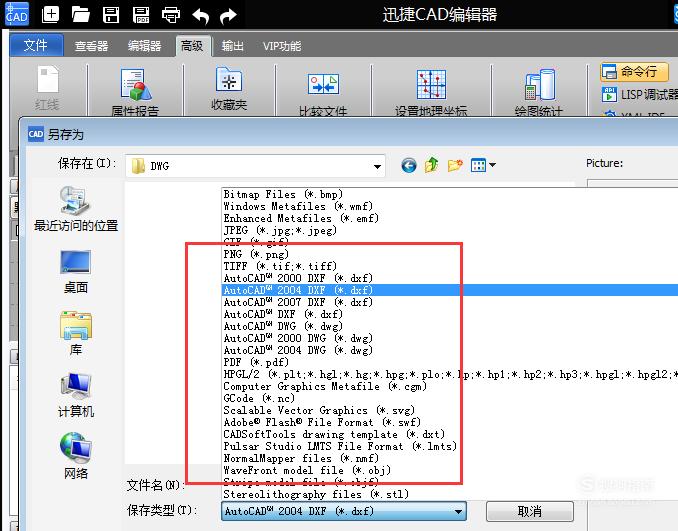Choose PNG (*.png) format
The image size is (678, 531).
point(256,254)
